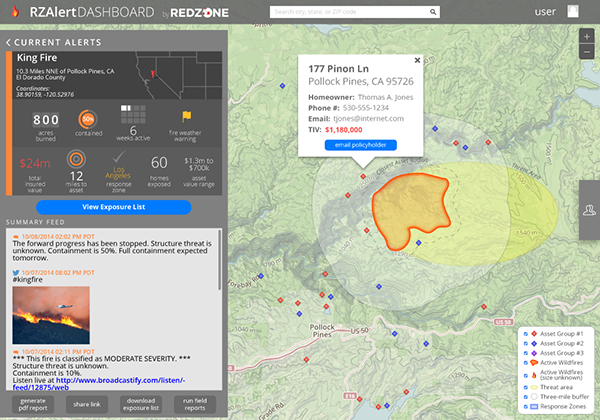
Task: Open the right-side map tool panel icon
Action: tap(588, 210)
